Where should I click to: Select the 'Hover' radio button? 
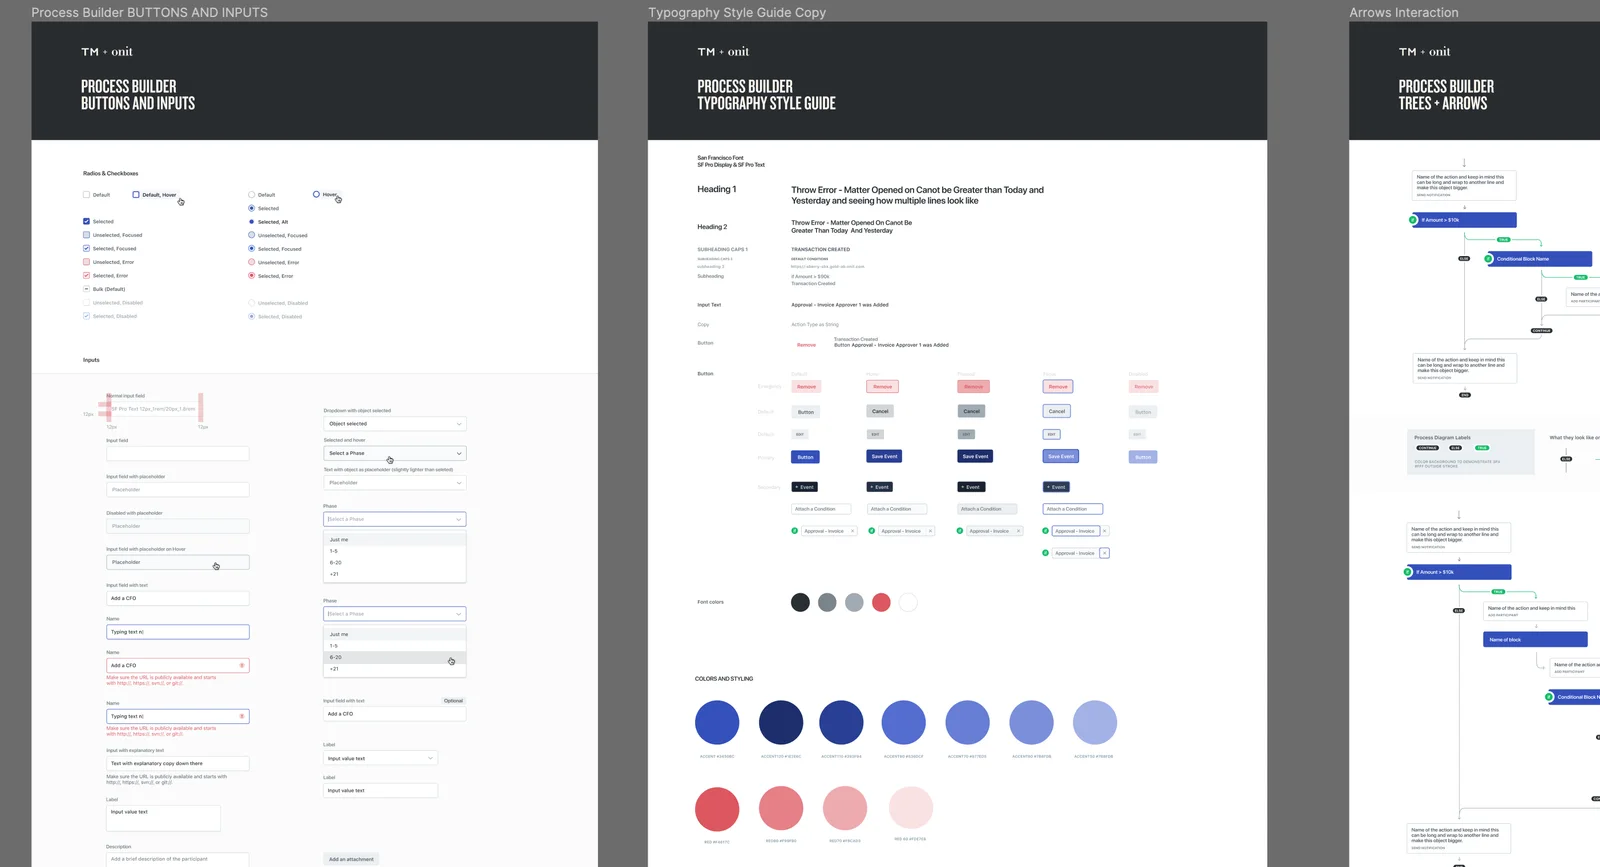pos(316,194)
